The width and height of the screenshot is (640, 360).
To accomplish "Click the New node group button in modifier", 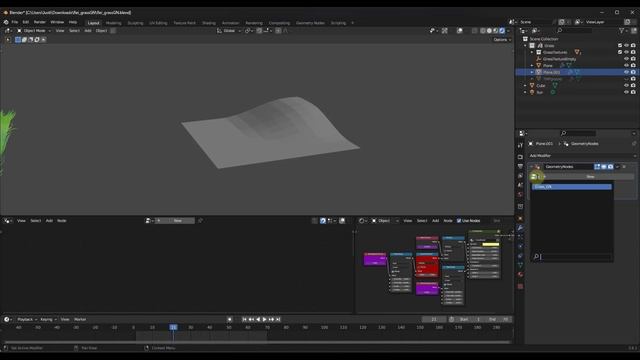I will (x=590, y=177).
